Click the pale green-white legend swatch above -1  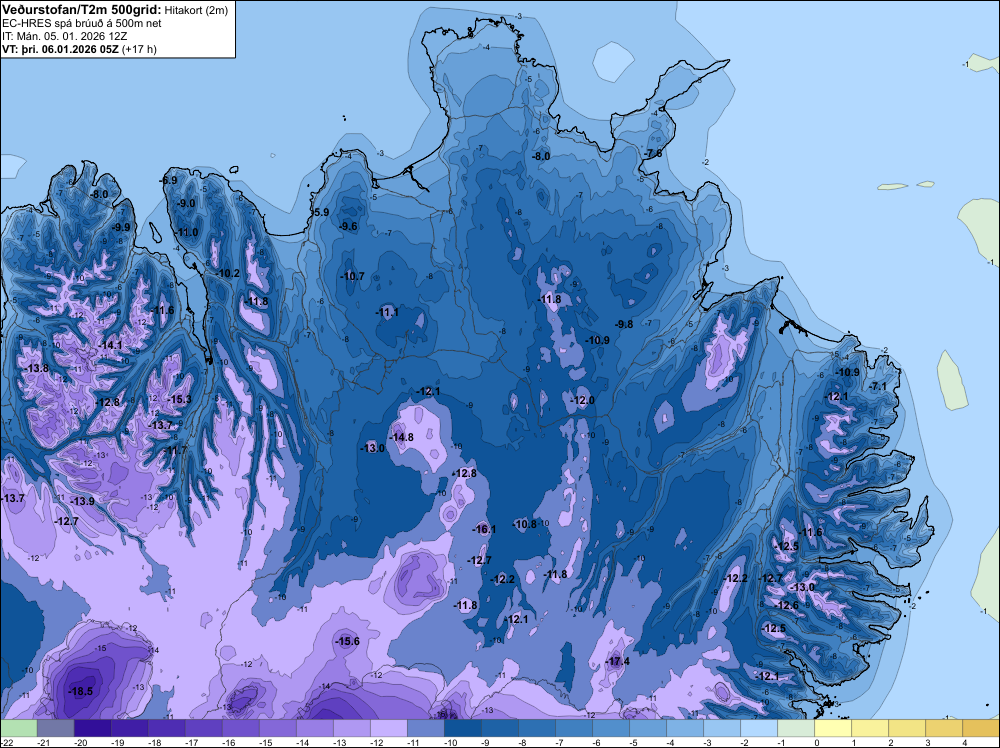795,728
